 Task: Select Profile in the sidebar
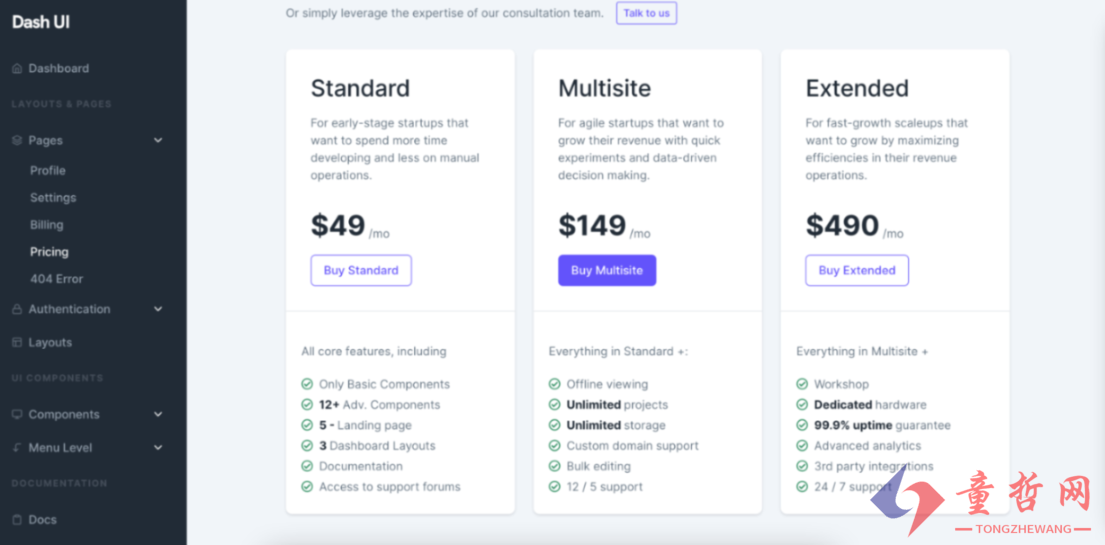(x=48, y=171)
